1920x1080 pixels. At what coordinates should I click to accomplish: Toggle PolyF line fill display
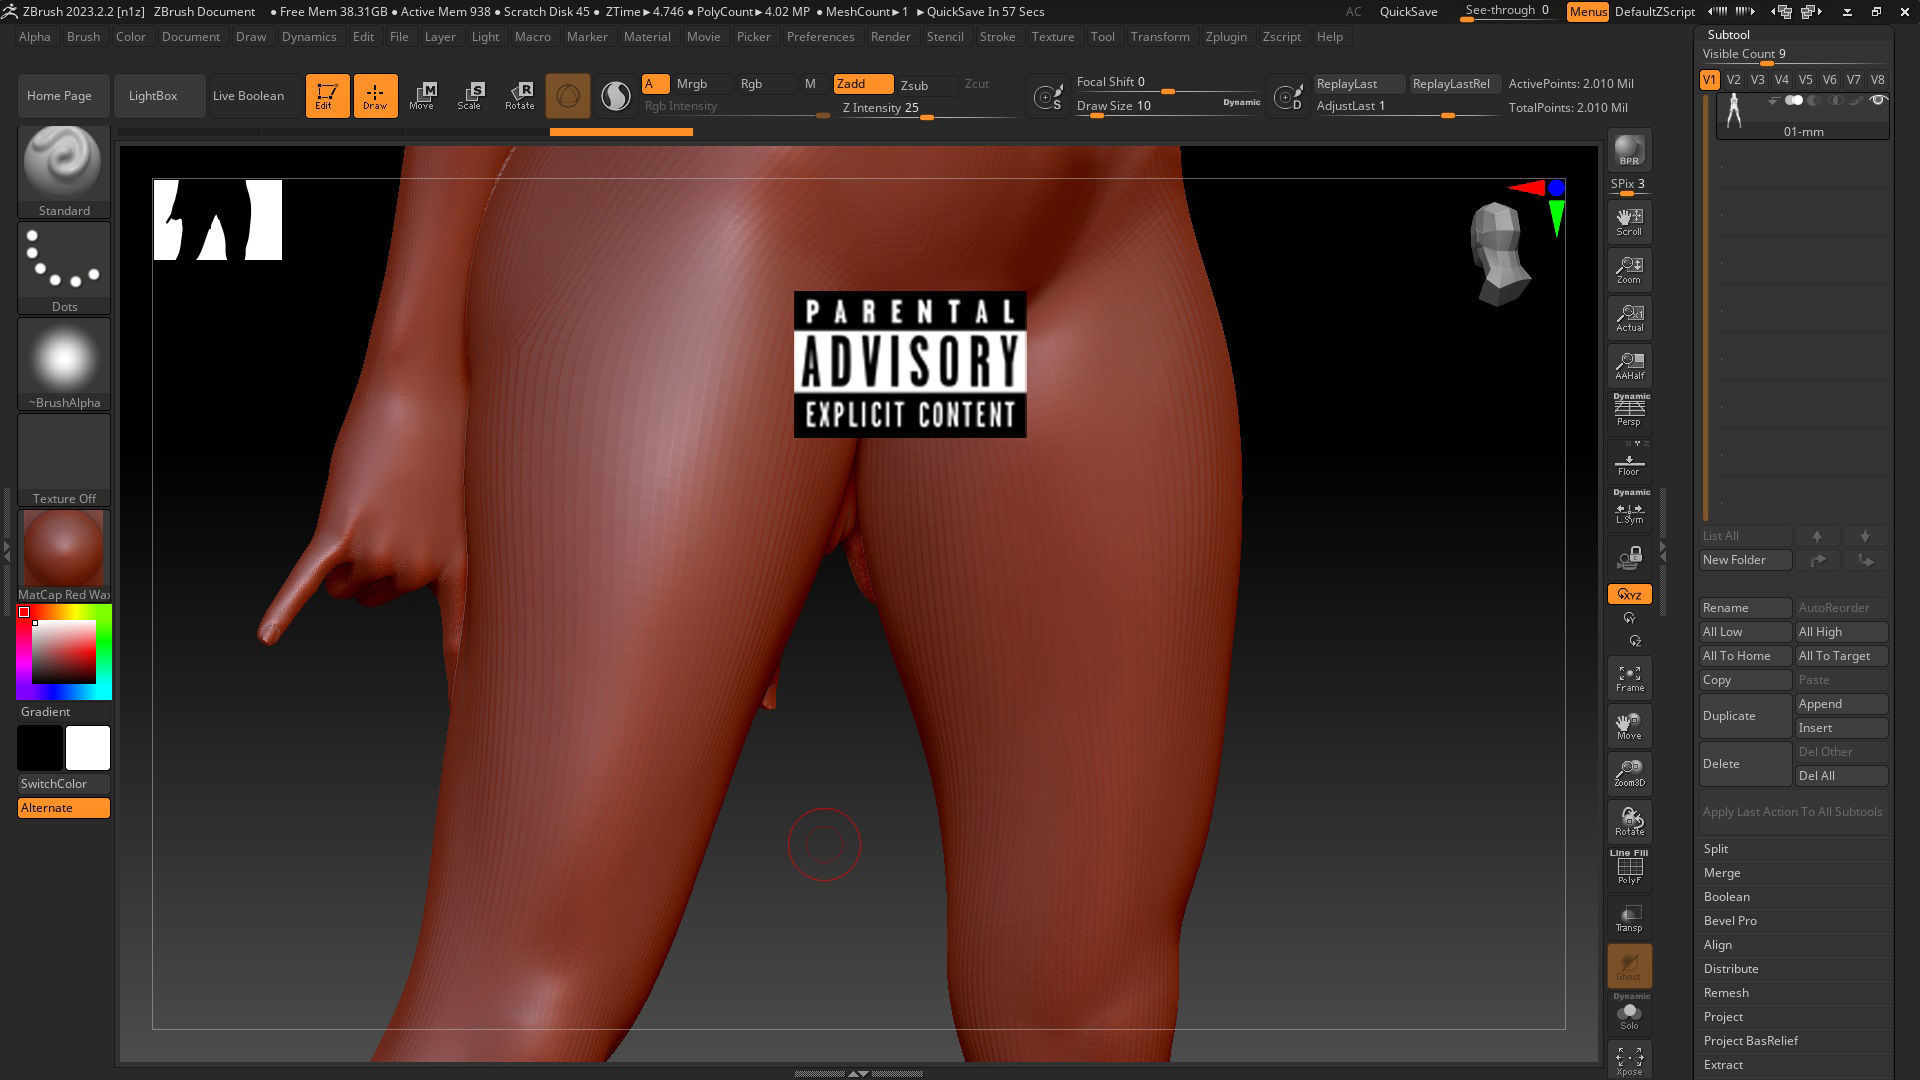click(1629, 868)
